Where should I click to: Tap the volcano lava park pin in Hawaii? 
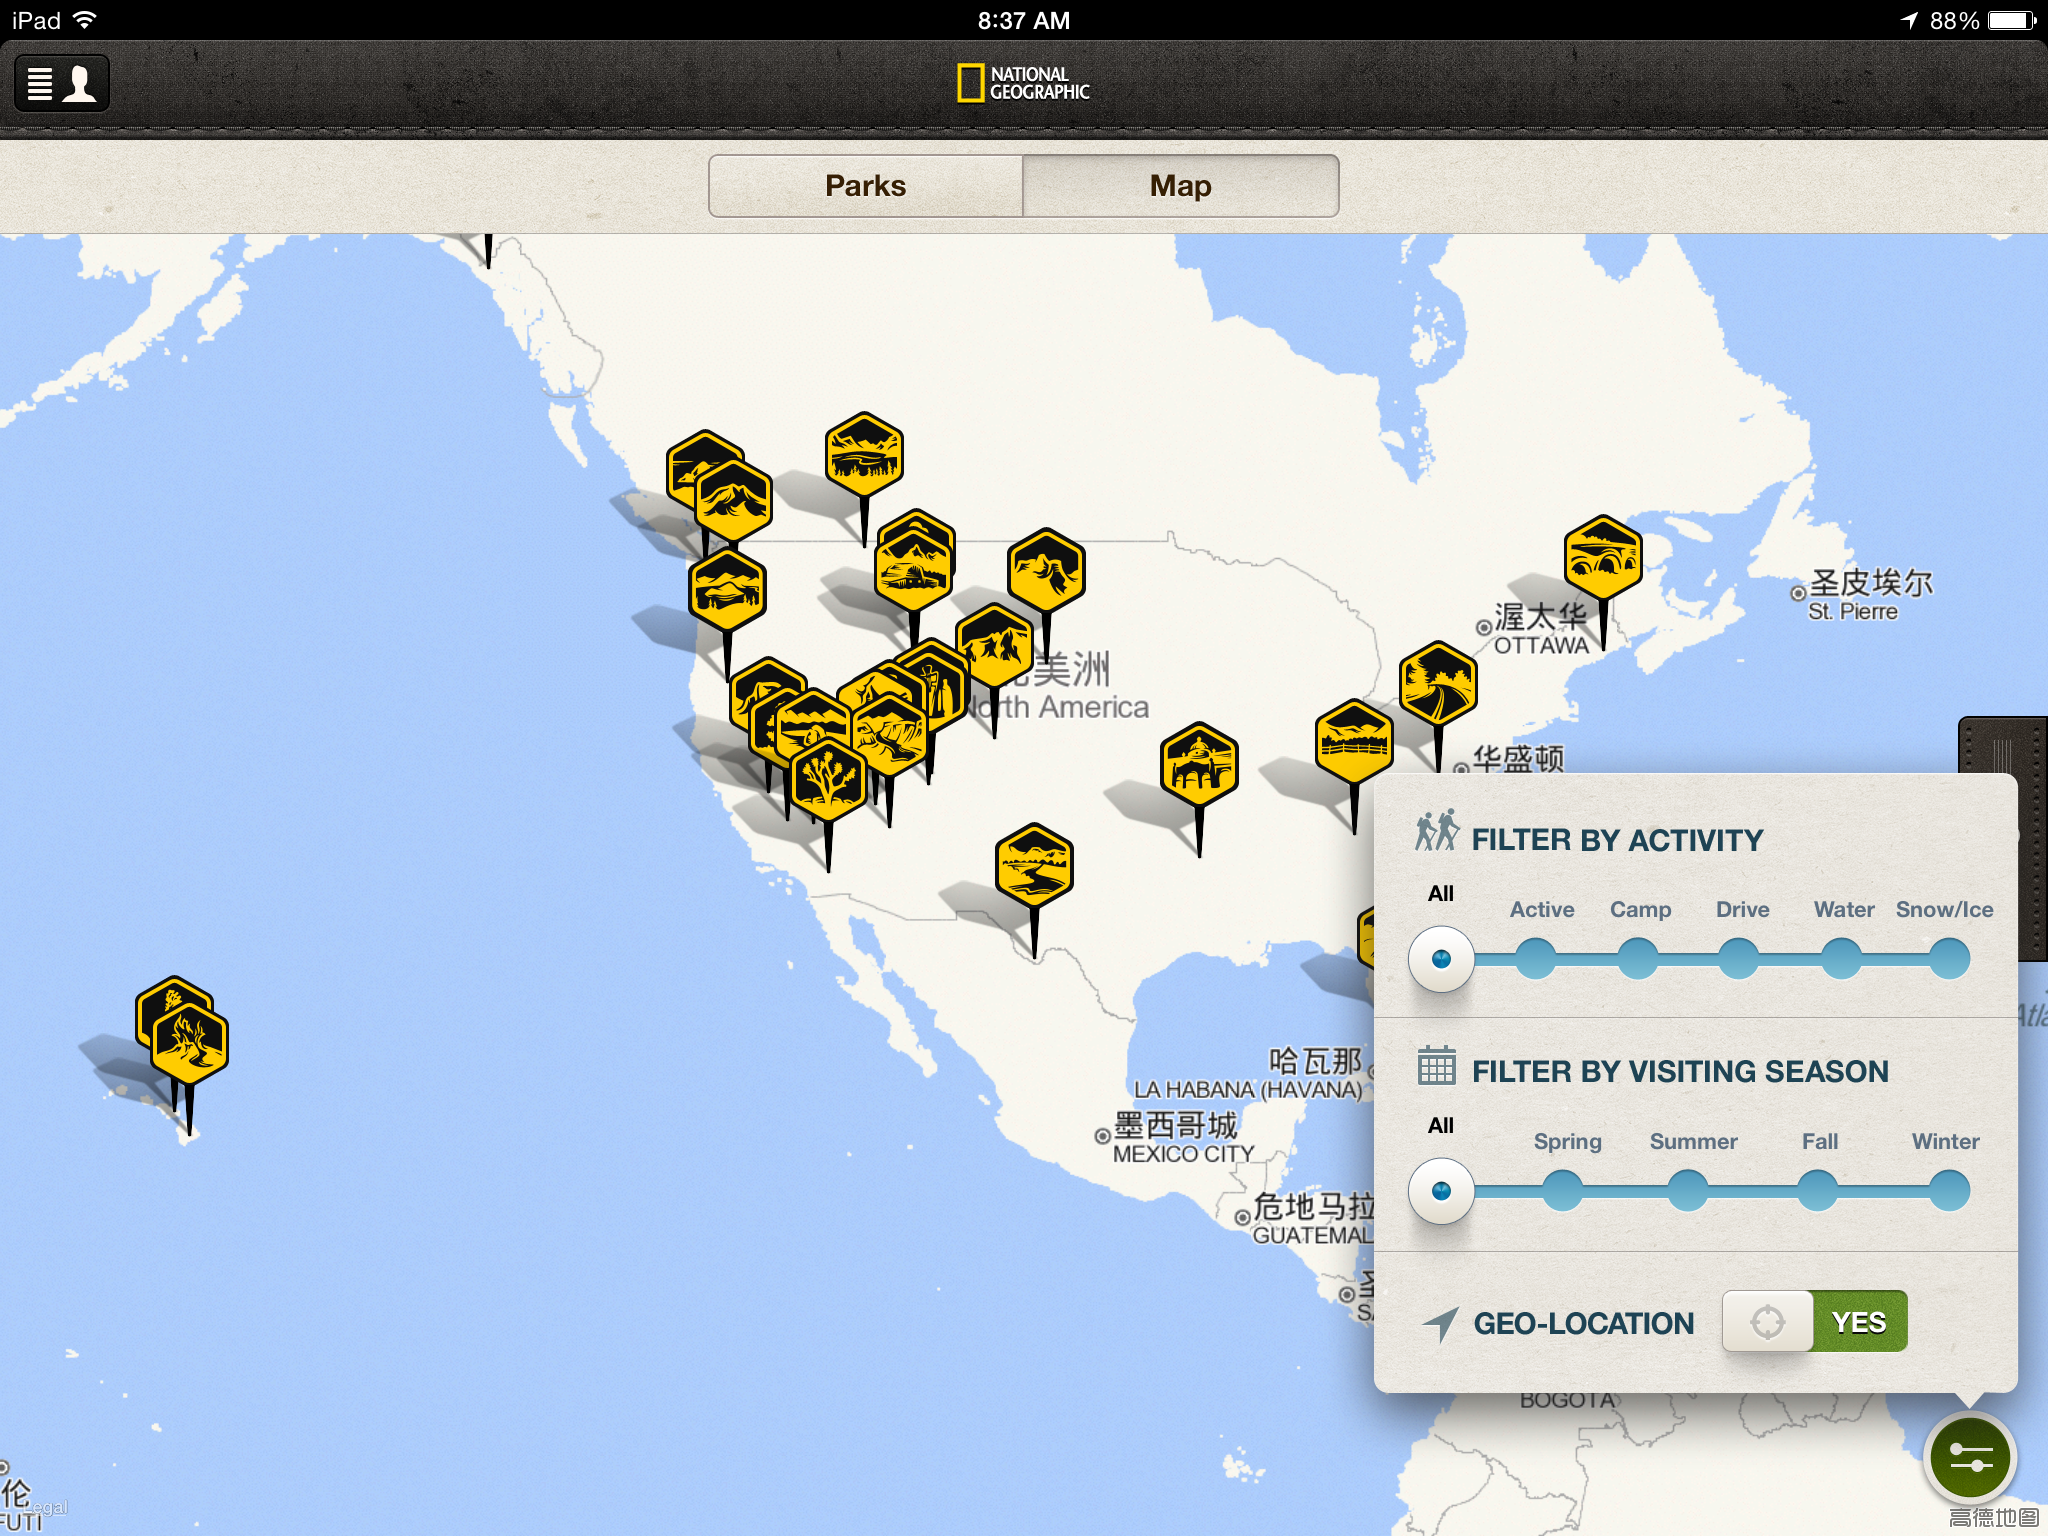tap(190, 1045)
